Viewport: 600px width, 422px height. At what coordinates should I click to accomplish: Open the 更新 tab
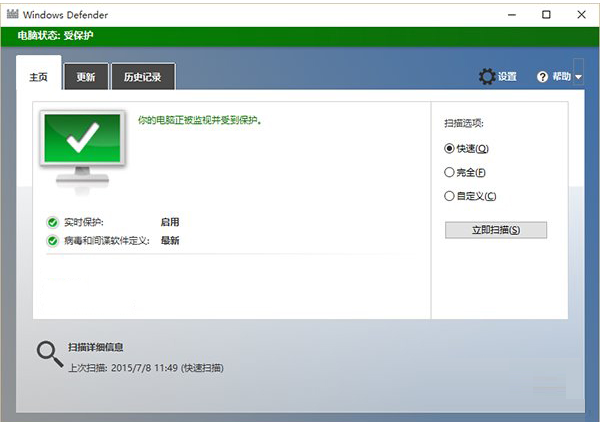[86, 77]
